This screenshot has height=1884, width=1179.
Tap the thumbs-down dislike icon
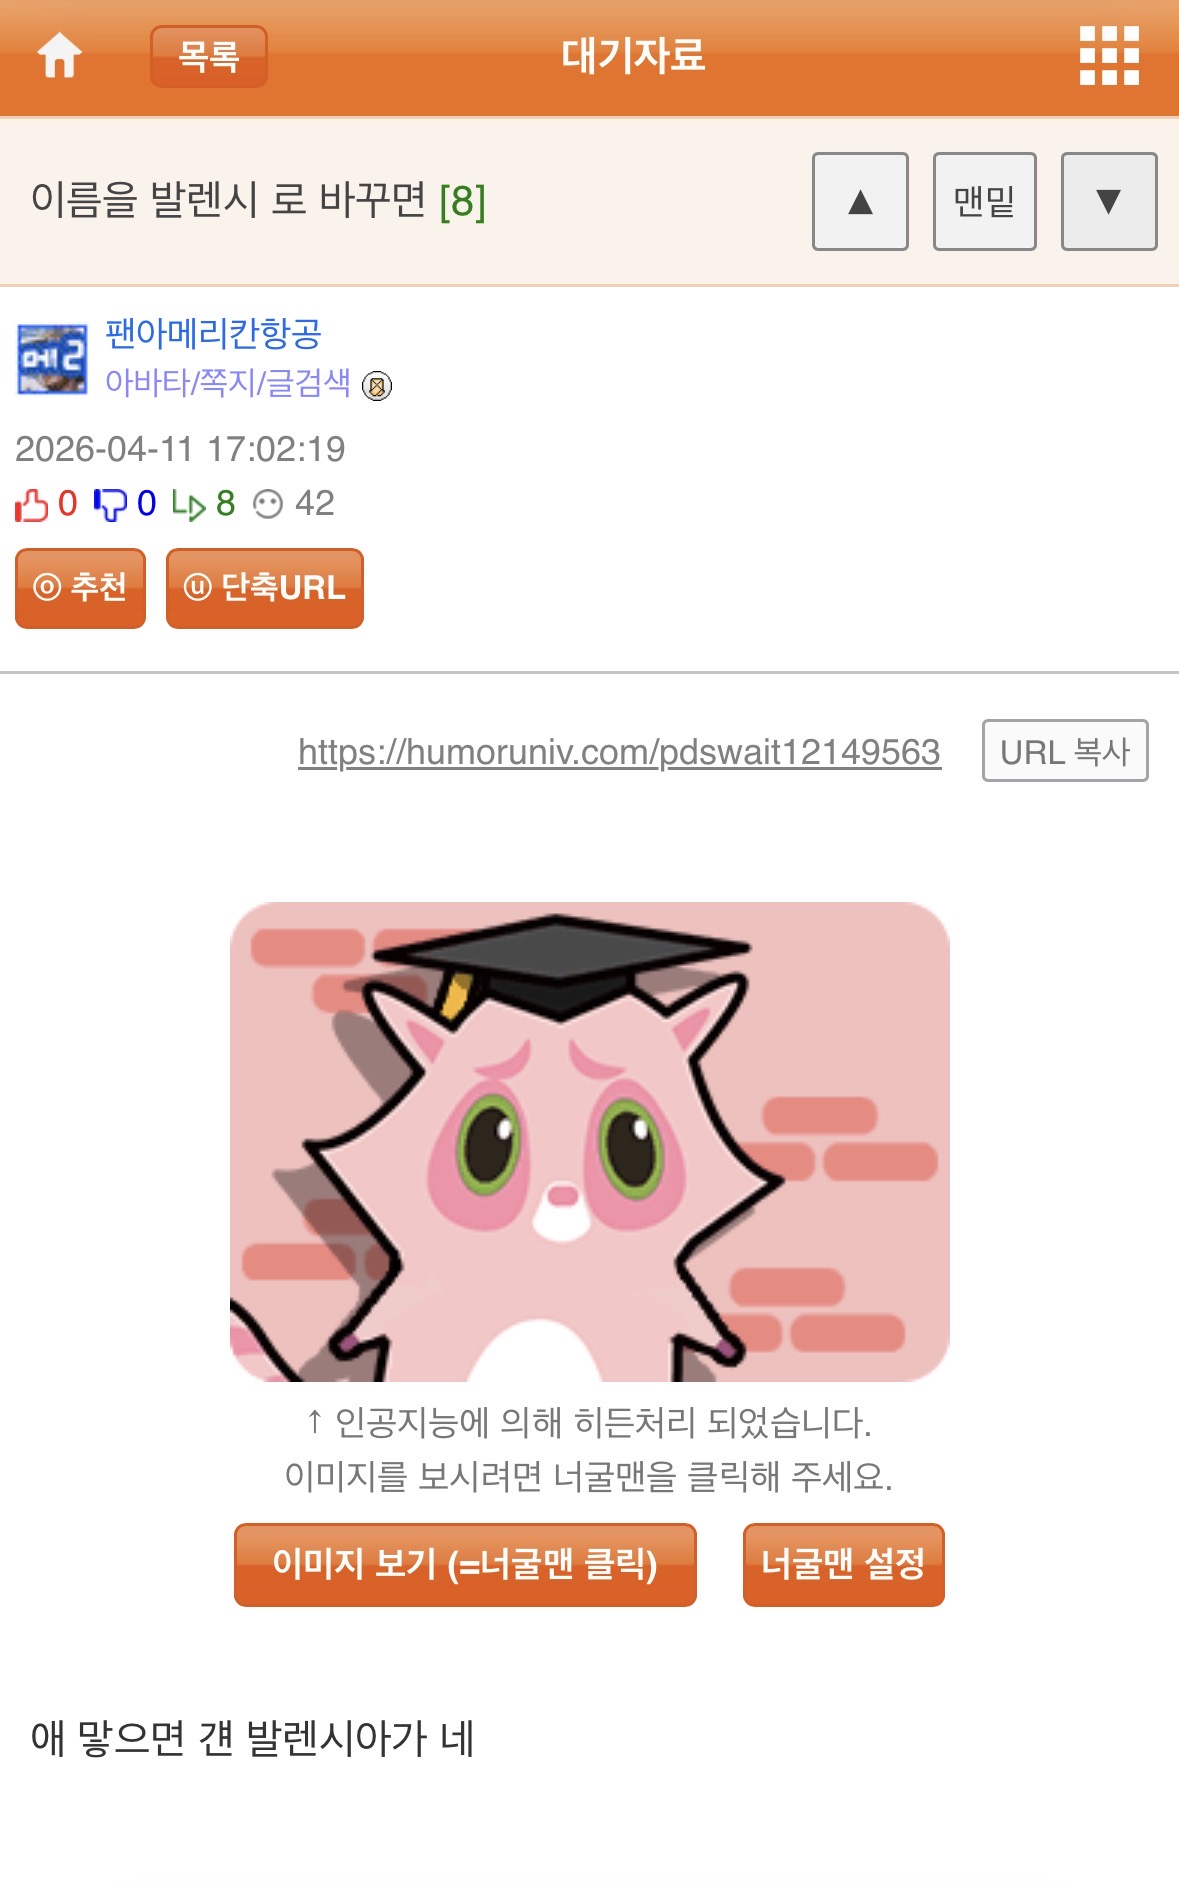[x=110, y=504]
